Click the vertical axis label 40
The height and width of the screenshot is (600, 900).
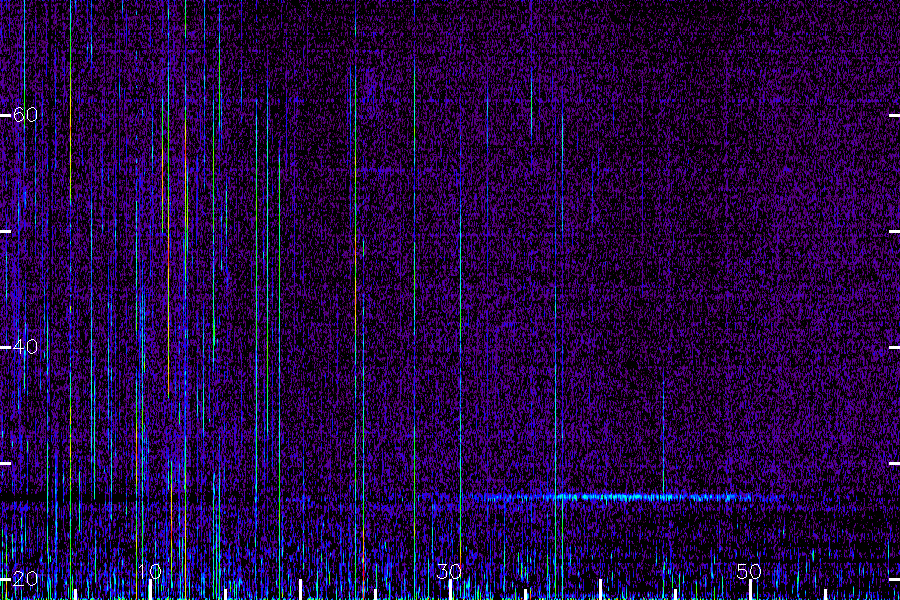pos(25,347)
